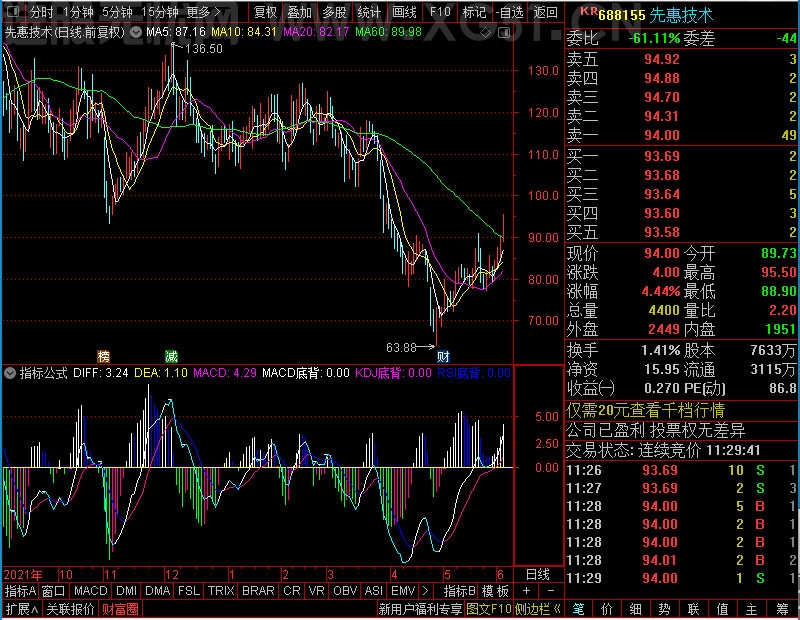Click the 减 marker on the price chart
Screen dimensions: 800x620
click(x=171, y=356)
